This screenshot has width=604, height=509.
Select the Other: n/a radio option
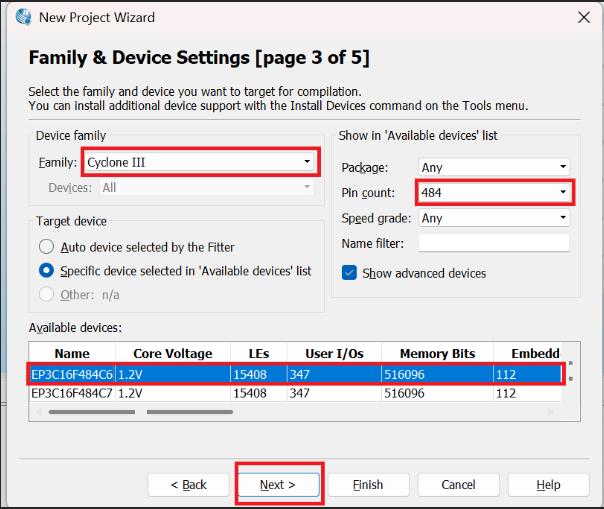pyautogui.click(x=46, y=294)
